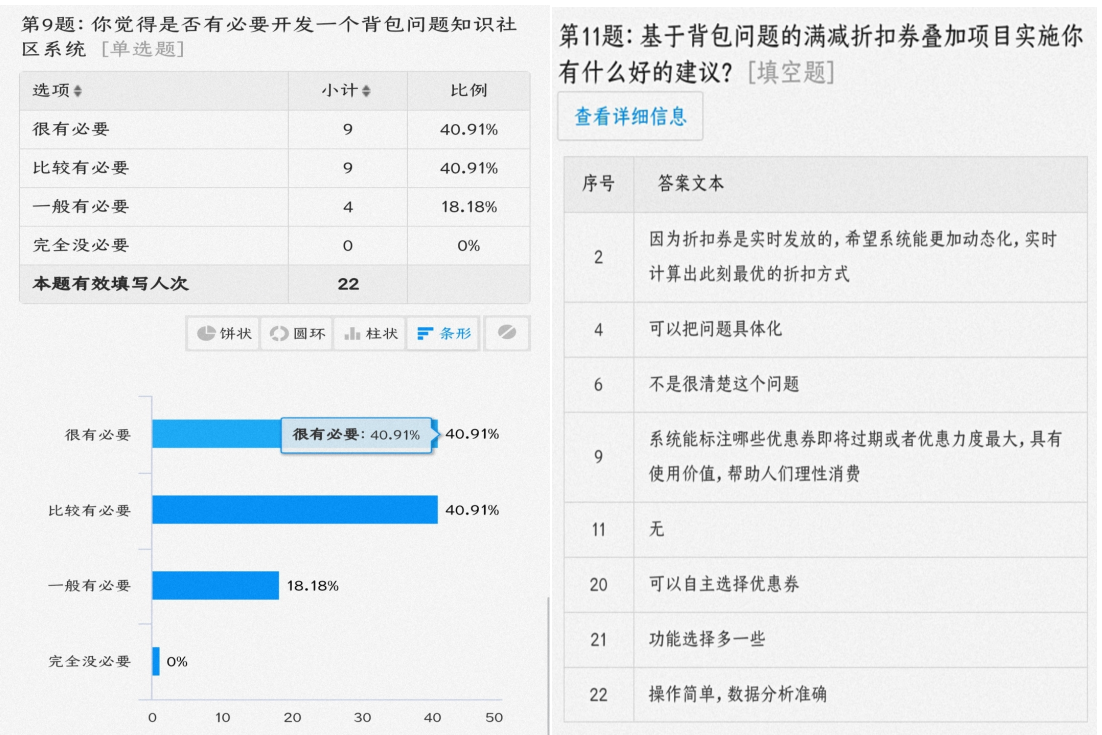Viewport: 1102px width, 735px height.
Task: Click the 完全没必要 small bar in chart
Action: coord(156,661)
